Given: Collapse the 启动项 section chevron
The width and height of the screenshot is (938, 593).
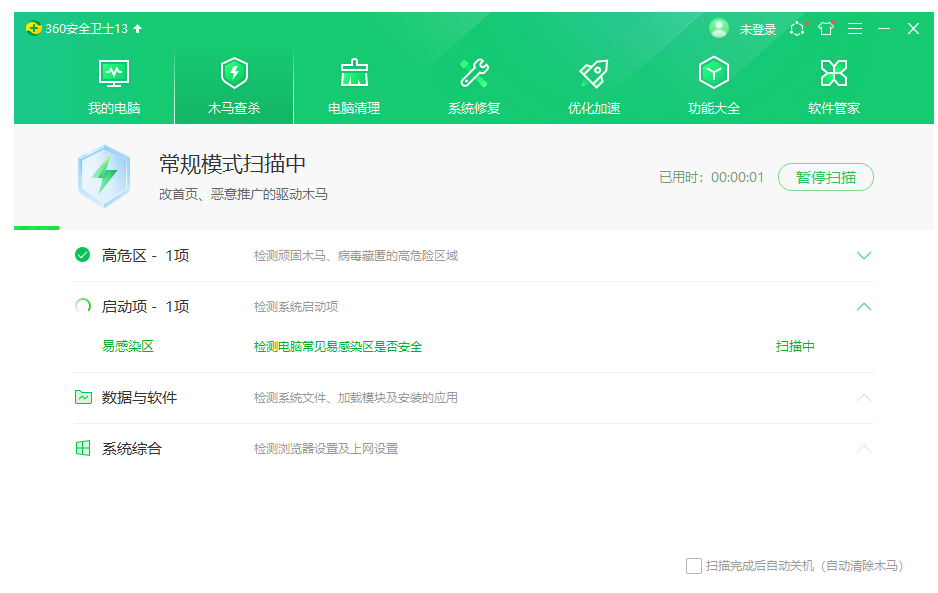Looking at the screenshot, I should 864,307.
